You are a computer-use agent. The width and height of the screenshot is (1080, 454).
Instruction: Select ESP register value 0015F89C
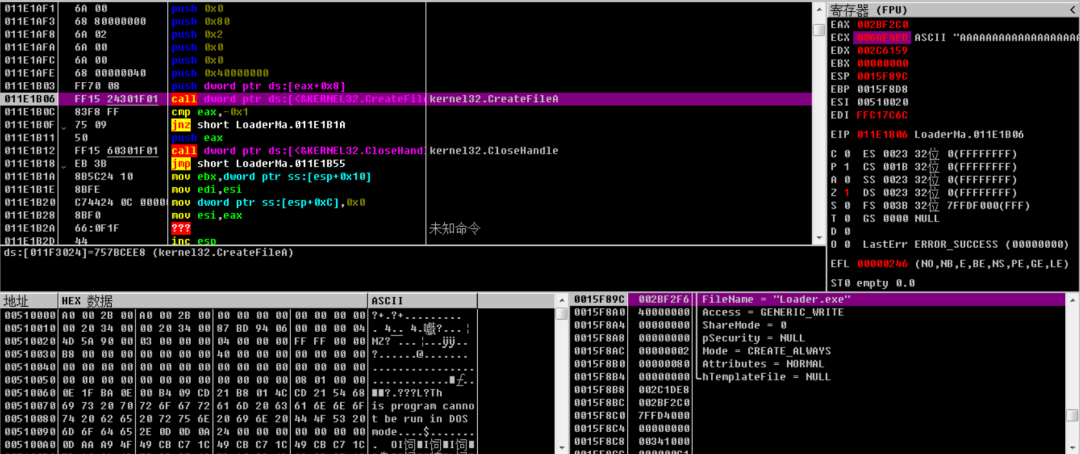(x=883, y=76)
